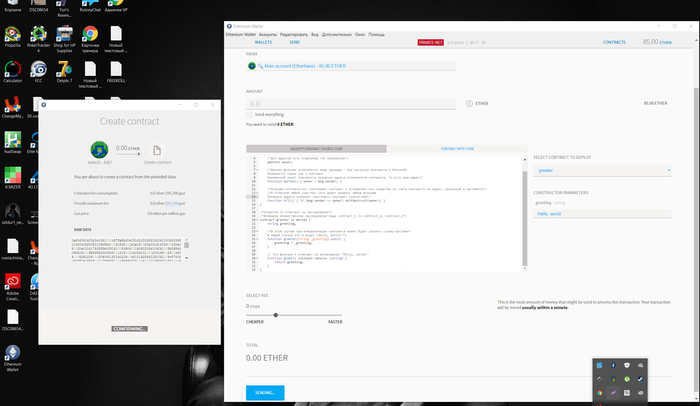Click the fee slider handle between Cheaper and Faster
This screenshot has height=406, width=700.
coord(276,315)
